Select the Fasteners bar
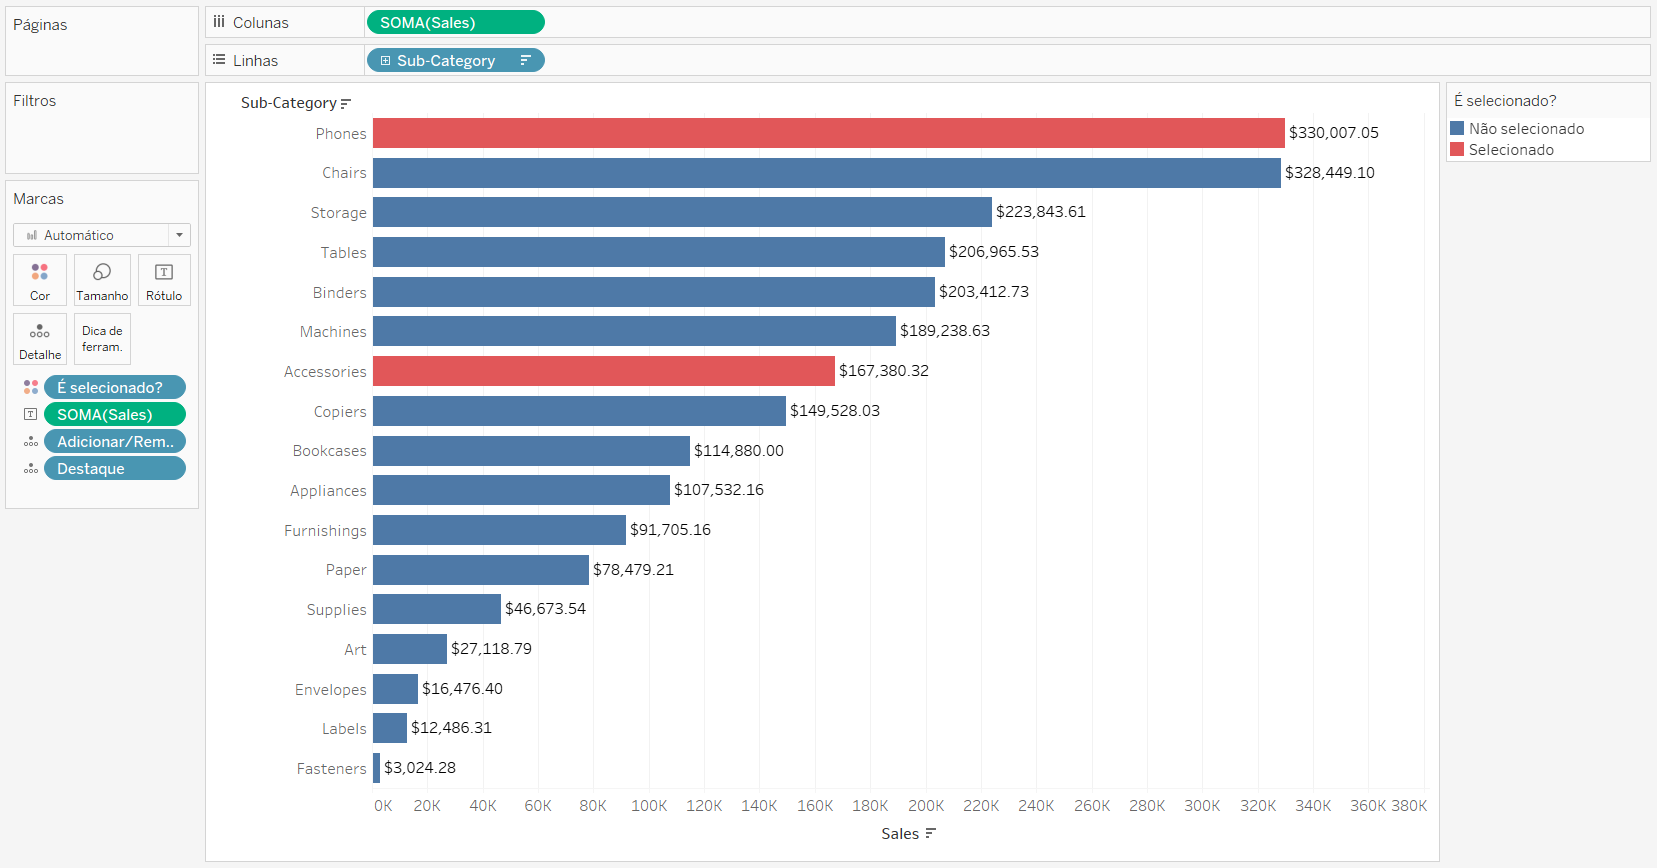The width and height of the screenshot is (1657, 868). 376,768
